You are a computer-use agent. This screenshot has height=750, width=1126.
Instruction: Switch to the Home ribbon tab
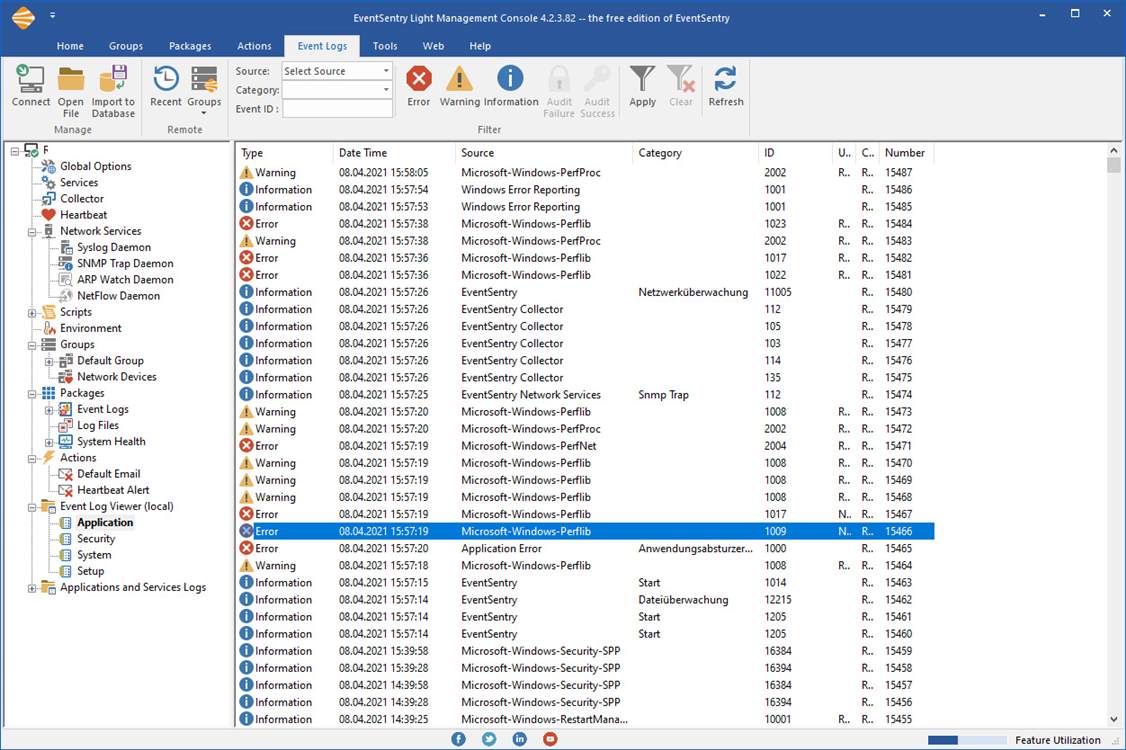click(x=70, y=46)
